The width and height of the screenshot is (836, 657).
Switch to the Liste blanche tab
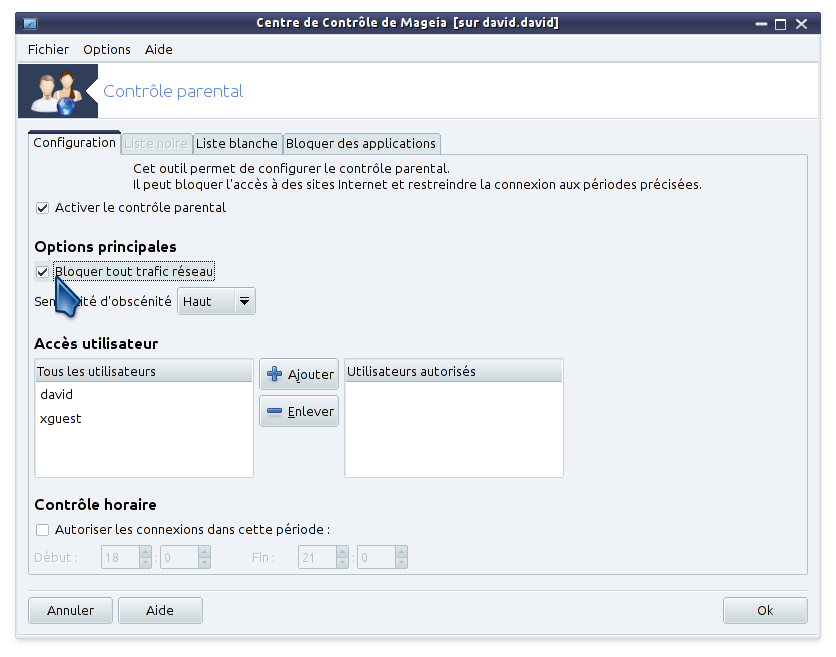pos(237,143)
